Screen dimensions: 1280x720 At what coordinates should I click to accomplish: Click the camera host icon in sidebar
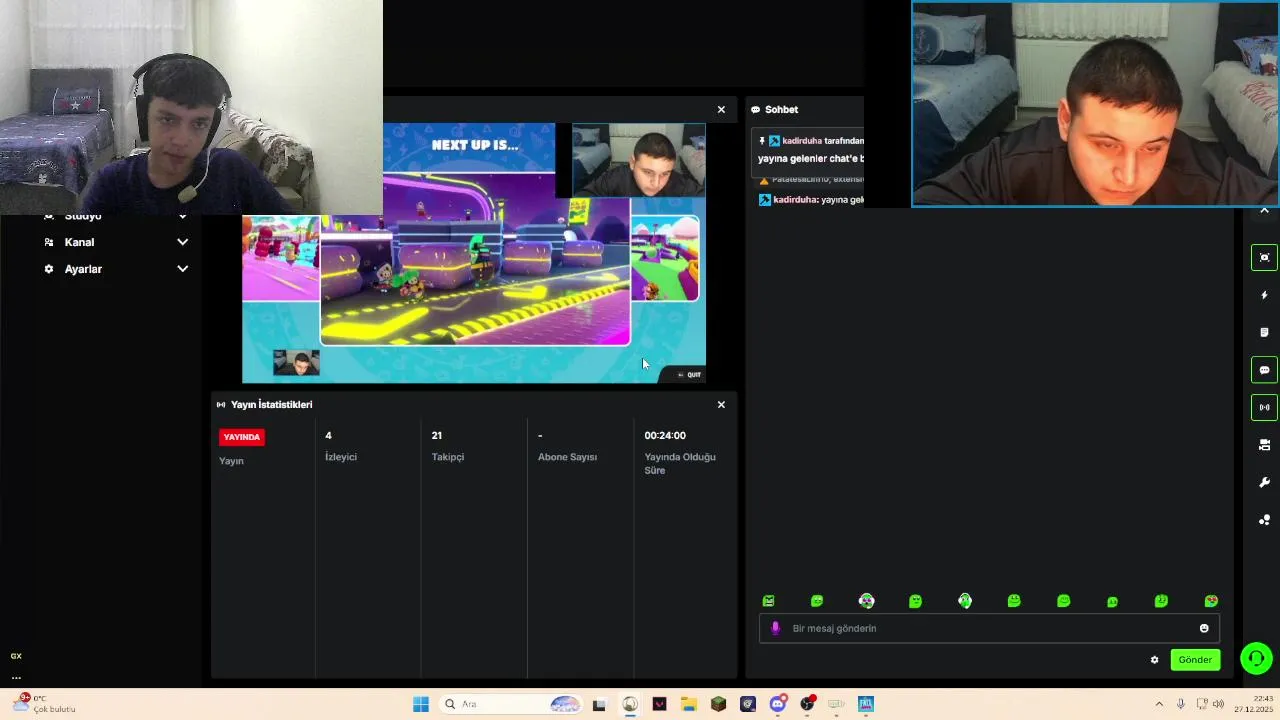pos(1264,445)
